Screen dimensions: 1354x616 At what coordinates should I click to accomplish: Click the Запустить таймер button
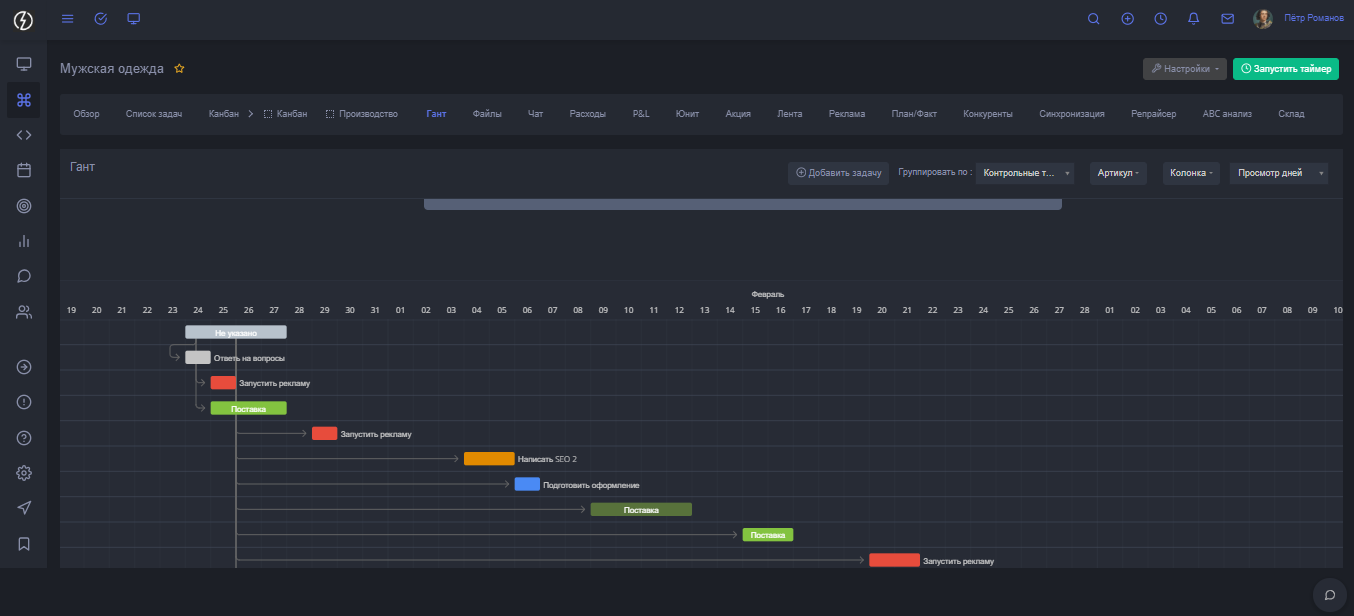point(1286,69)
